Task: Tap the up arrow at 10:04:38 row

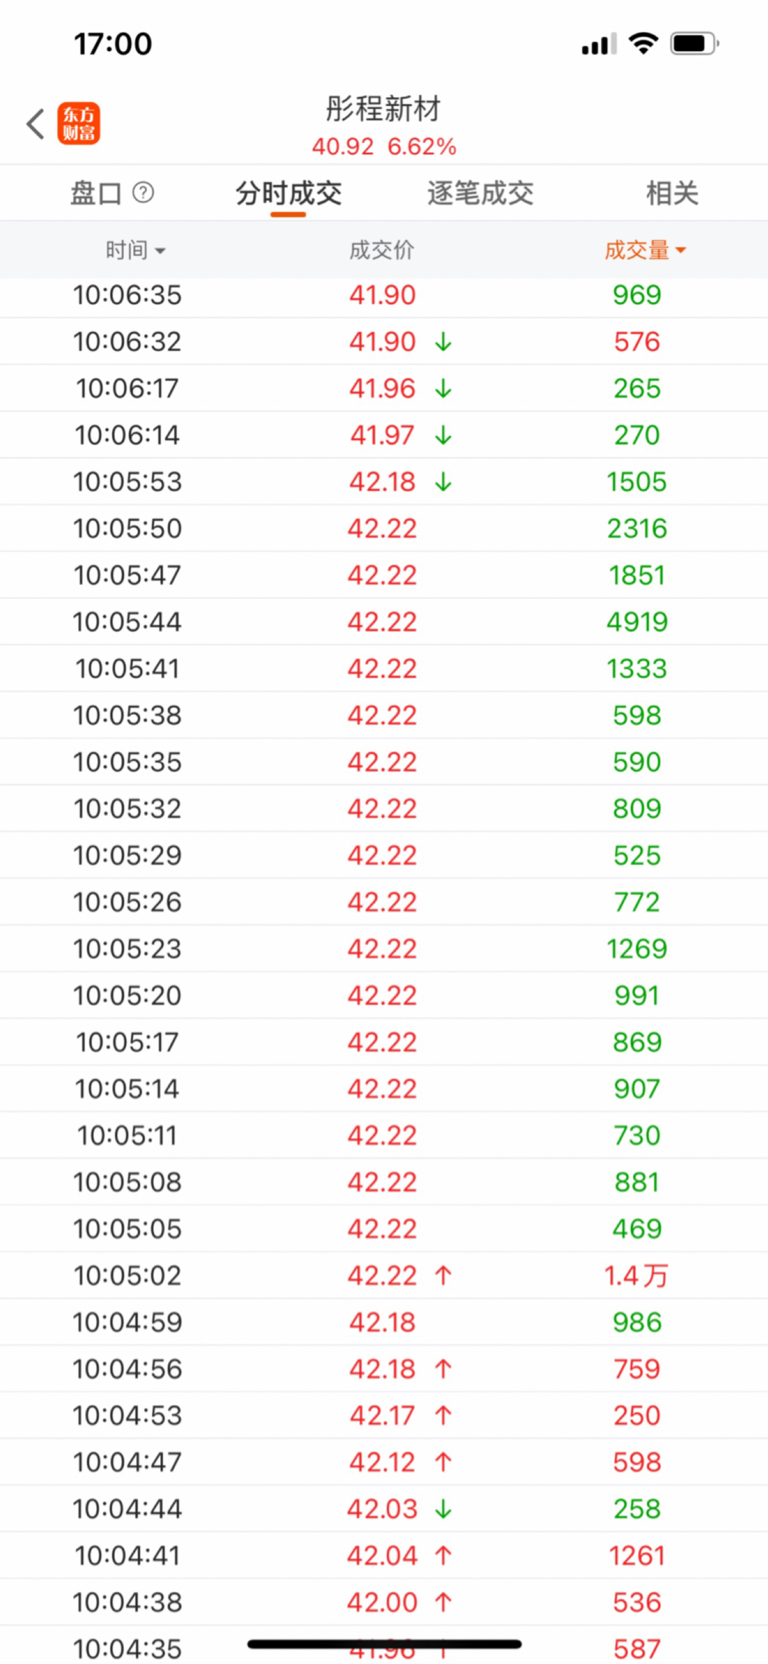Action: [x=443, y=1602]
